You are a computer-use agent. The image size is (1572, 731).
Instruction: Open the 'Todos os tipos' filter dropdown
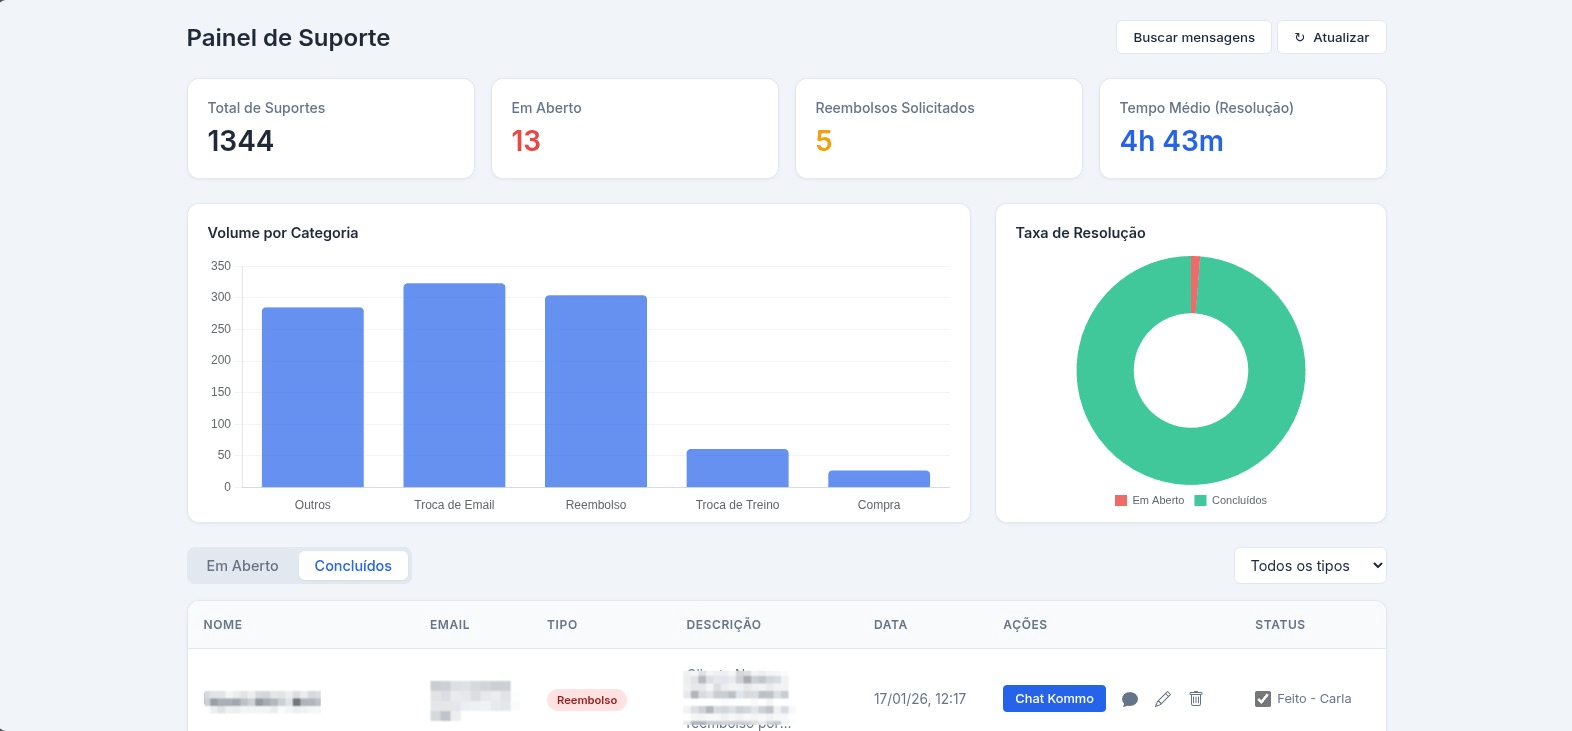[x=1310, y=566]
